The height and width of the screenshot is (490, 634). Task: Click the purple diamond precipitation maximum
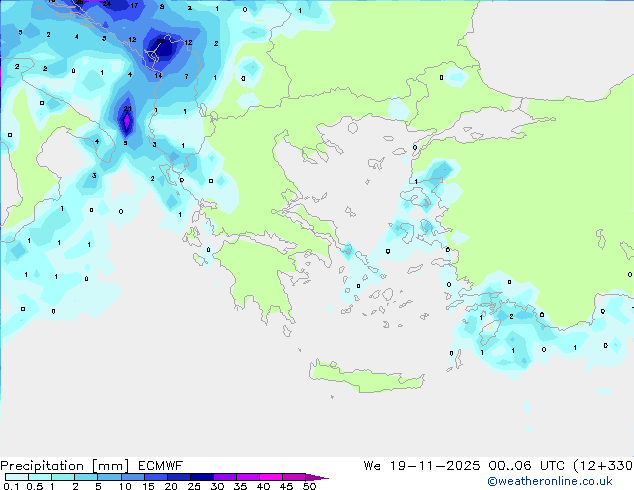pyautogui.click(x=127, y=121)
